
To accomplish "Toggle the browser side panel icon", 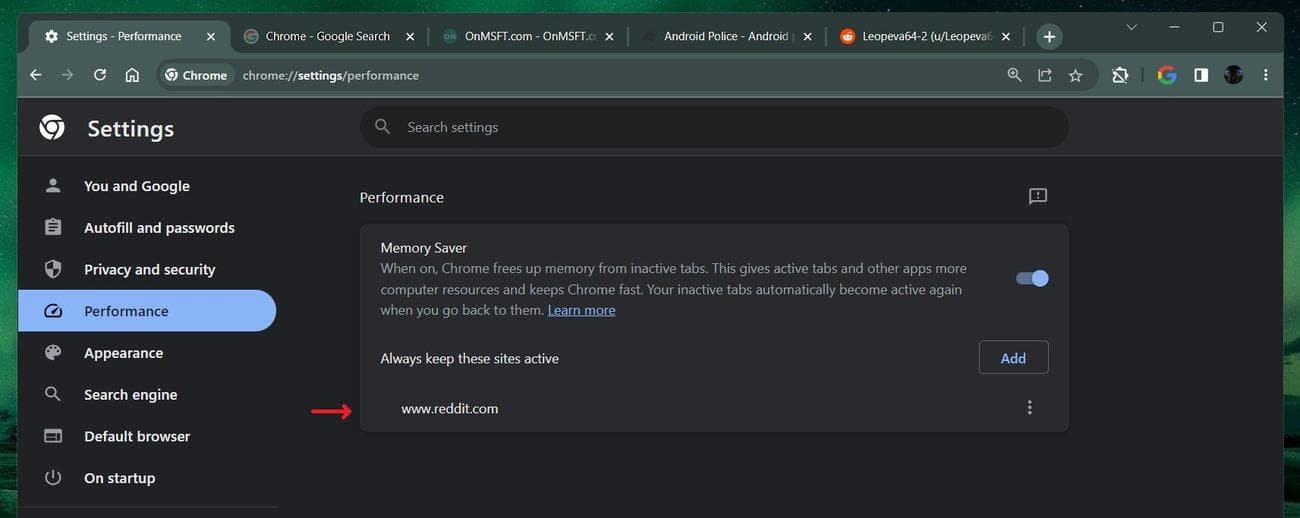I will tap(1201, 75).
